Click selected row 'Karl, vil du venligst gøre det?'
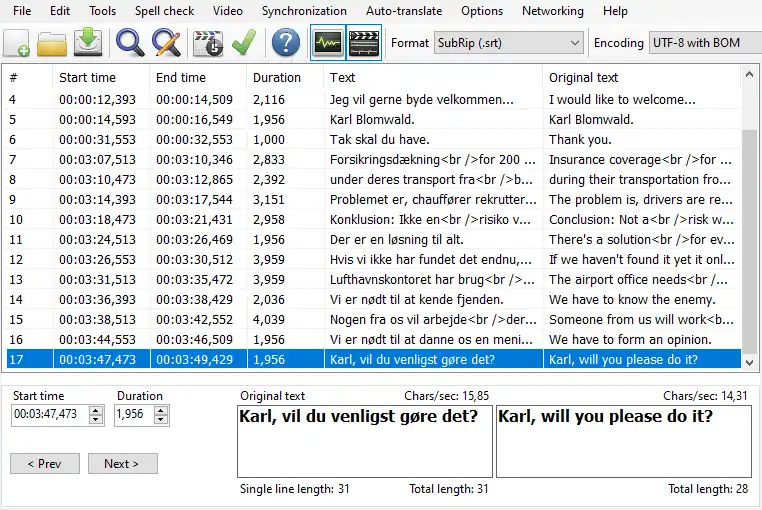 tap(374, 359)
